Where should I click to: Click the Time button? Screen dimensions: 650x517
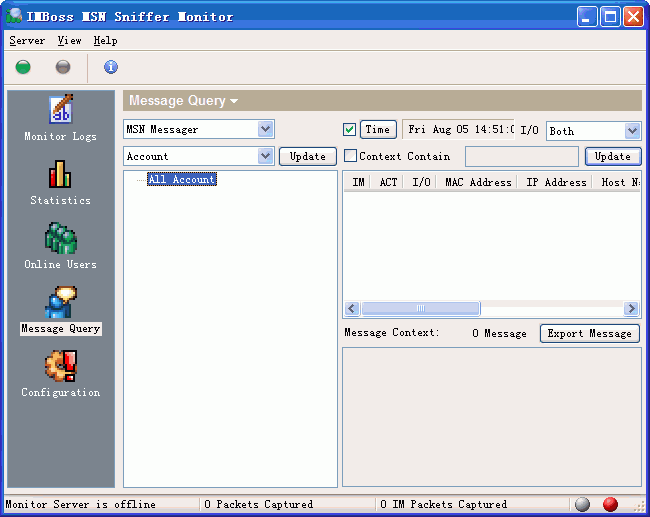378,129
